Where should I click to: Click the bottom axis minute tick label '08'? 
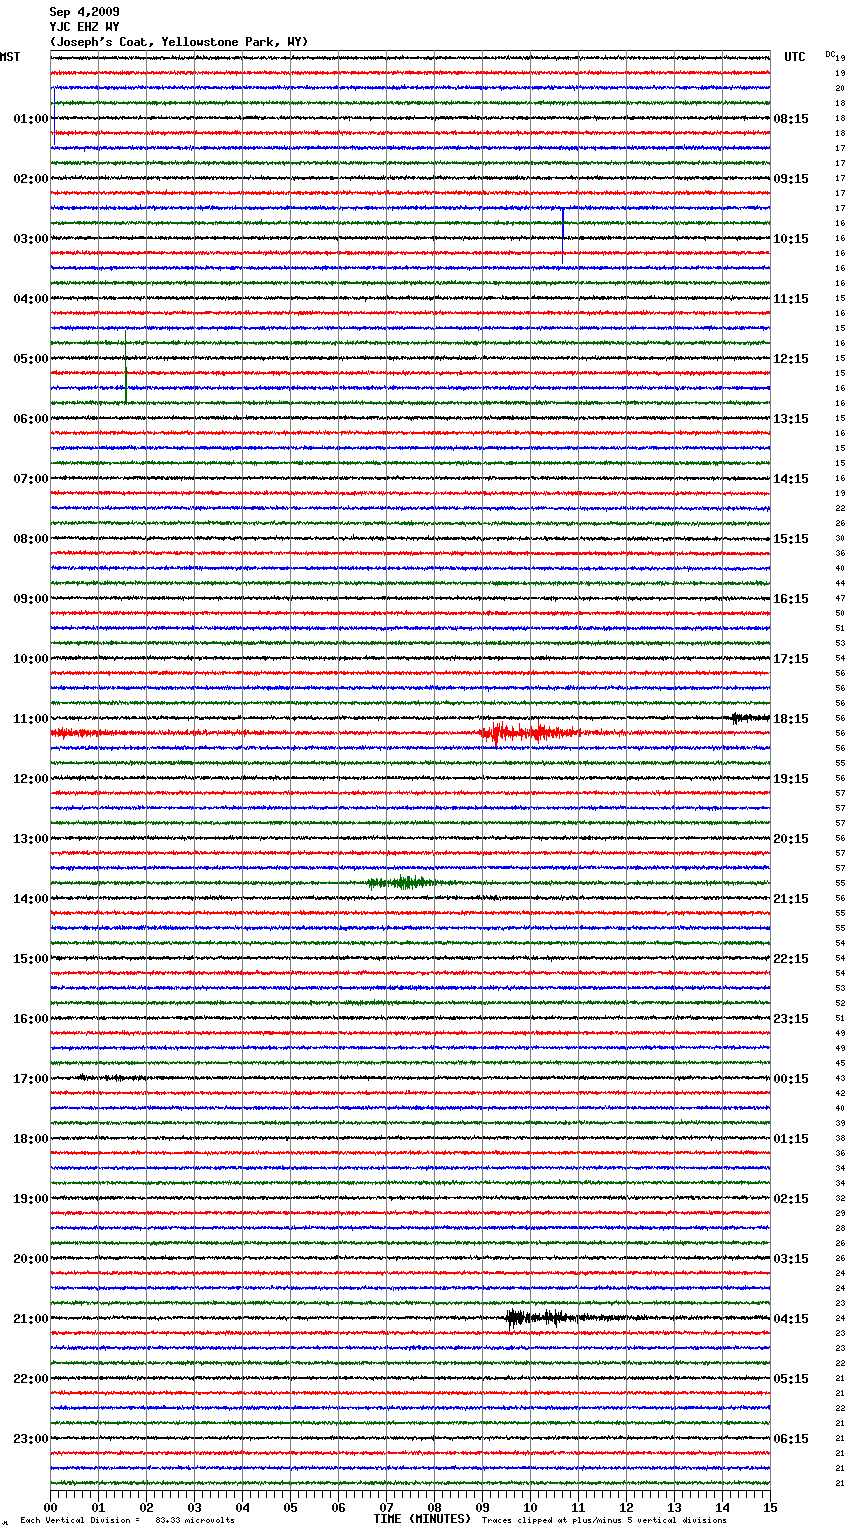point(434,1507)
